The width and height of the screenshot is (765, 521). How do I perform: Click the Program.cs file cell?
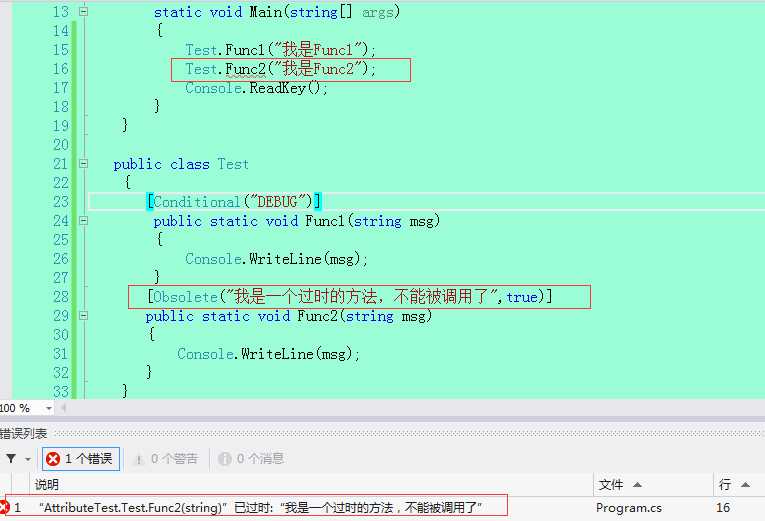(628, 508)
